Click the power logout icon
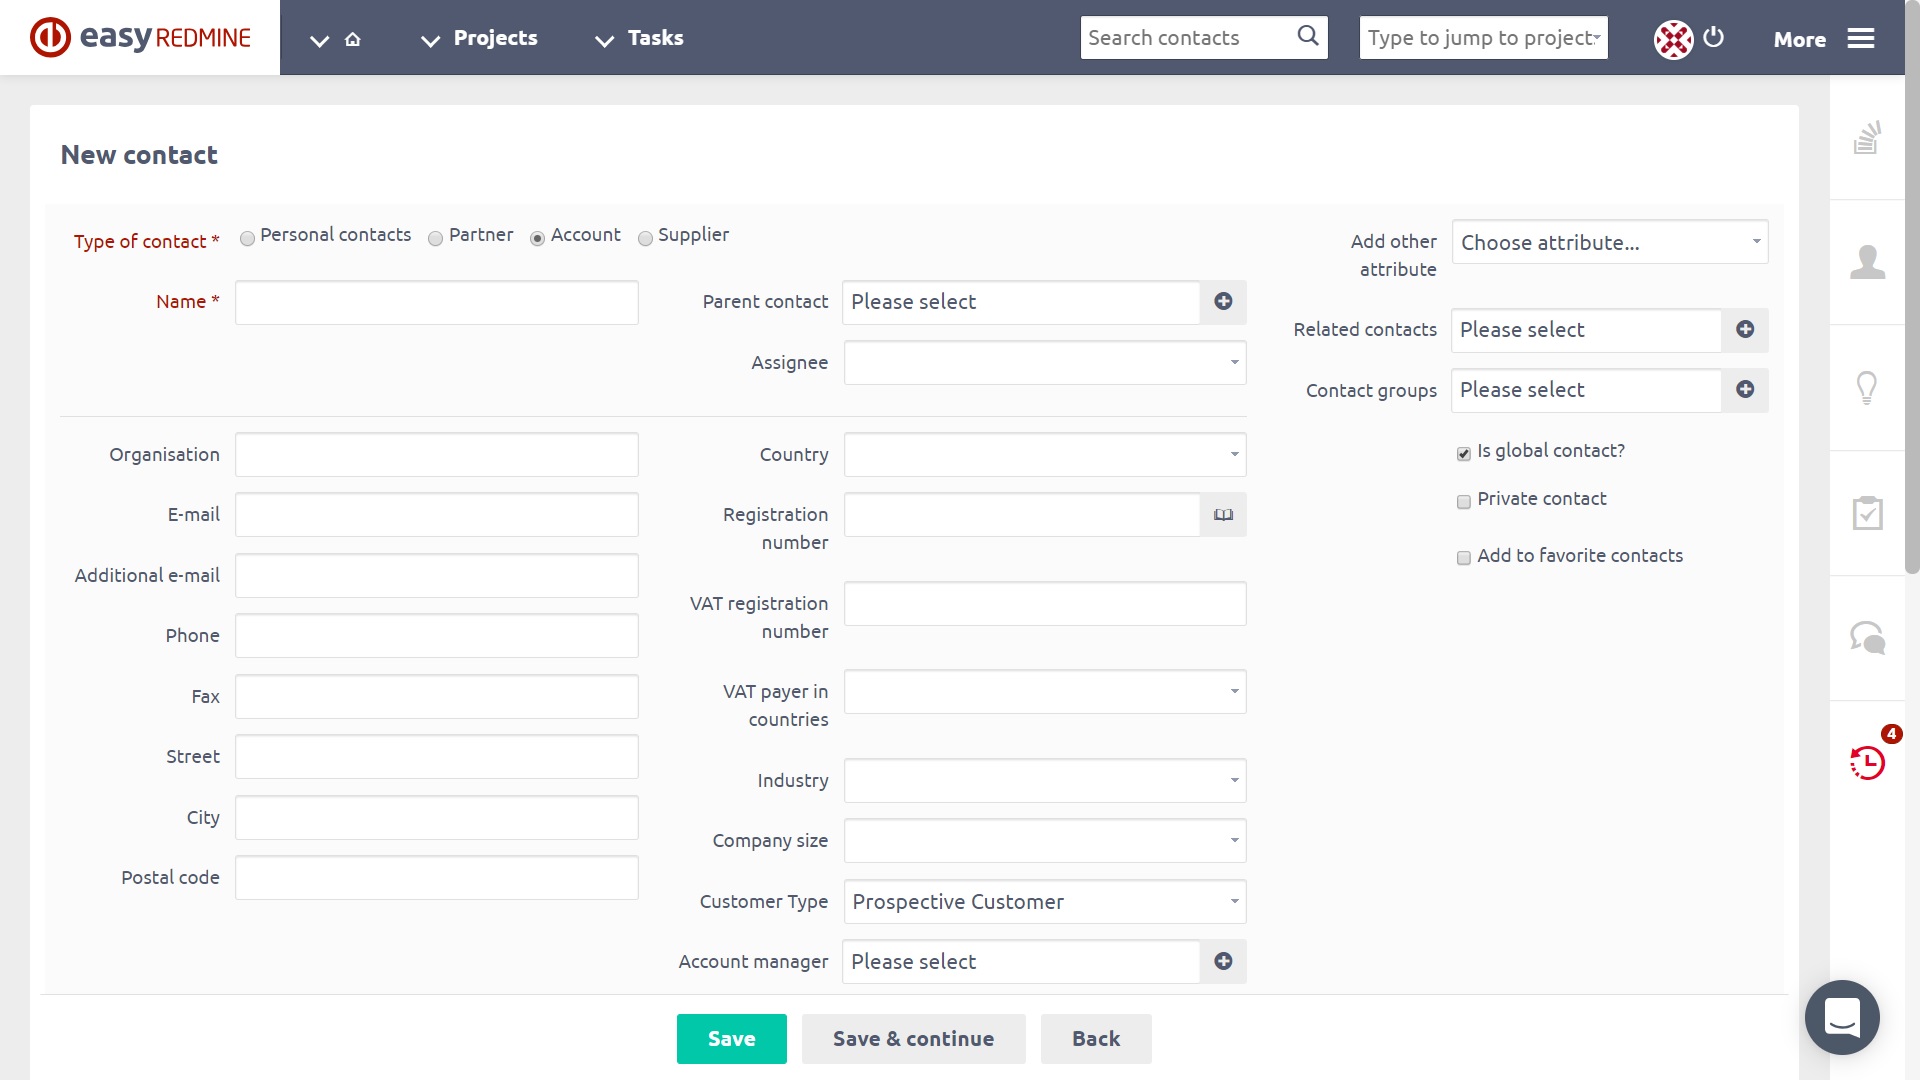 pyautogui.click(x=1713, y=37)
